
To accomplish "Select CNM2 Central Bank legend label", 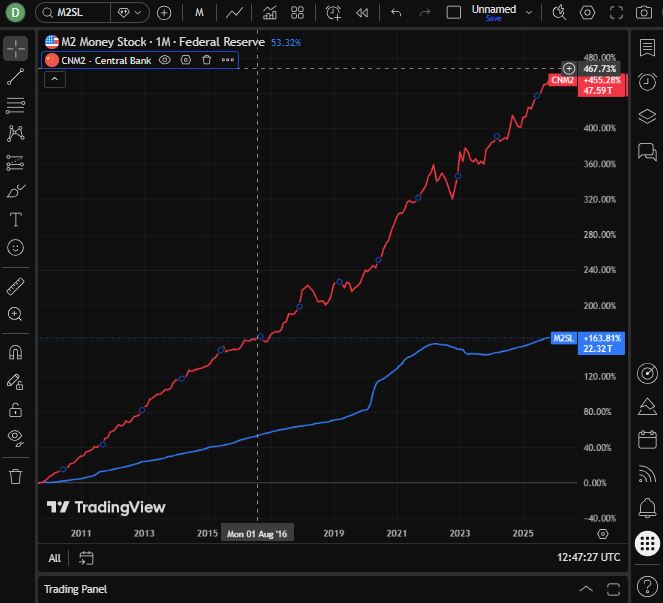I will click(106, 60).
